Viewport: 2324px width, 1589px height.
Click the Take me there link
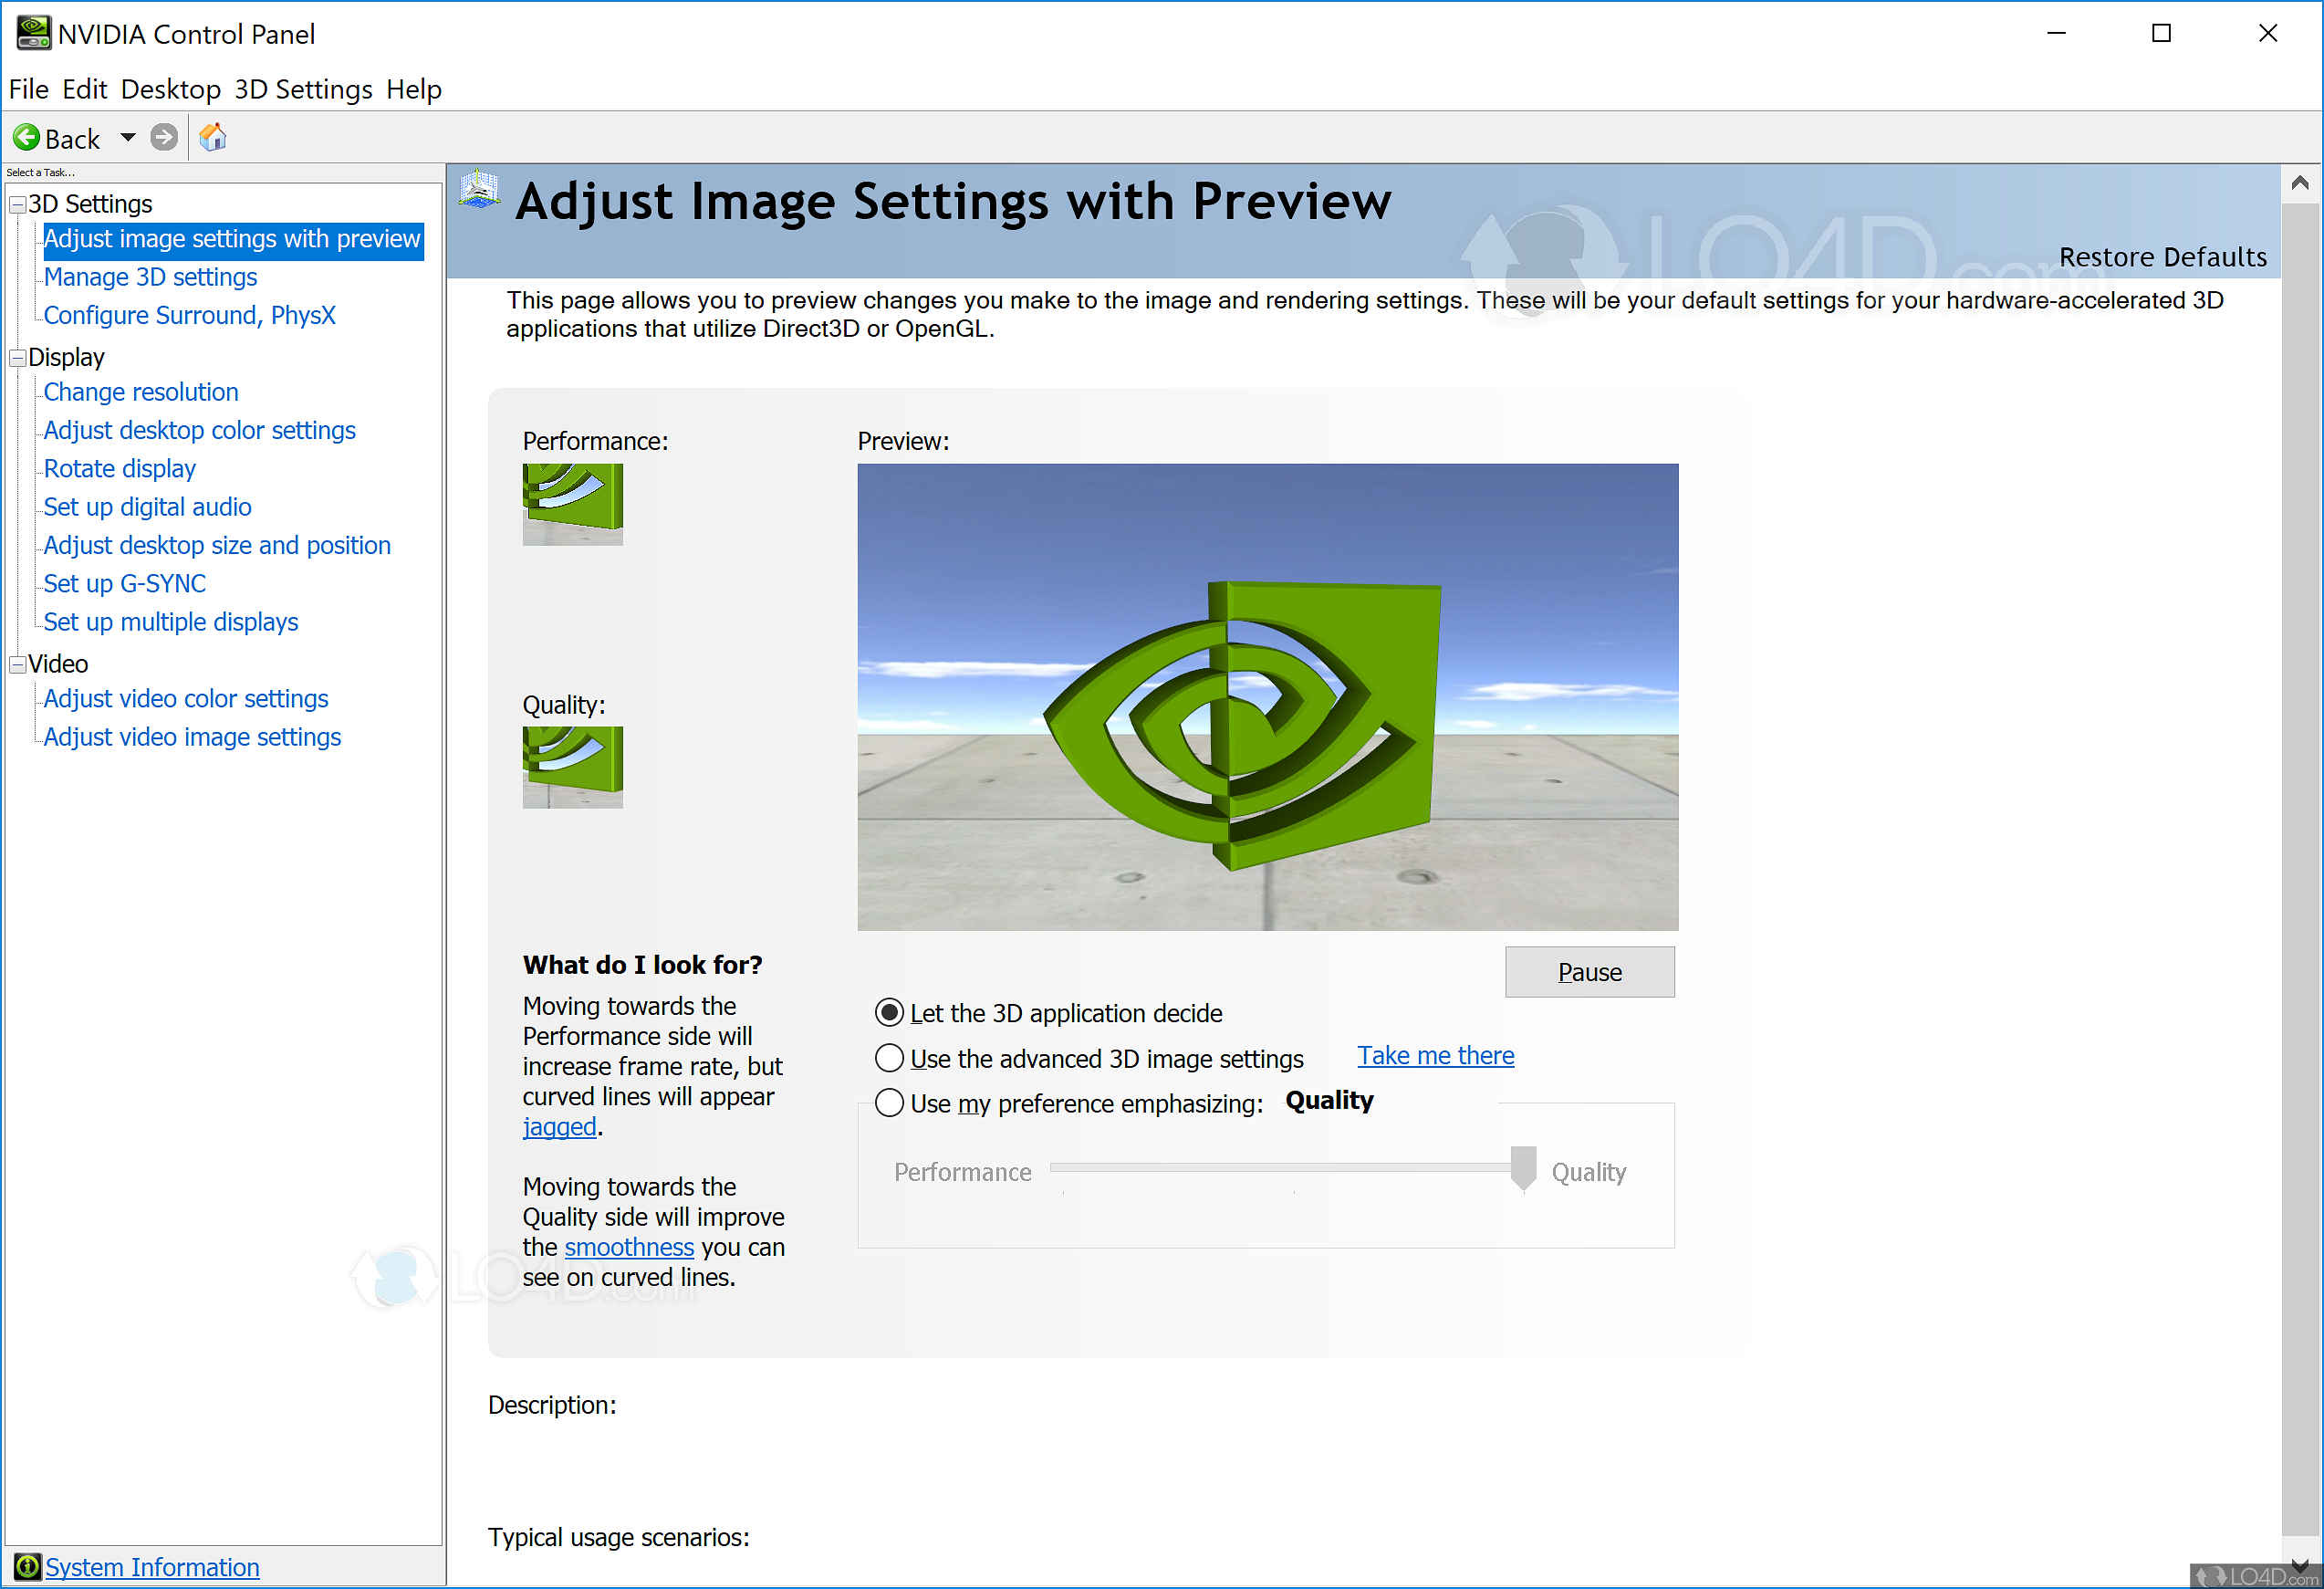coord(1435,1056)
